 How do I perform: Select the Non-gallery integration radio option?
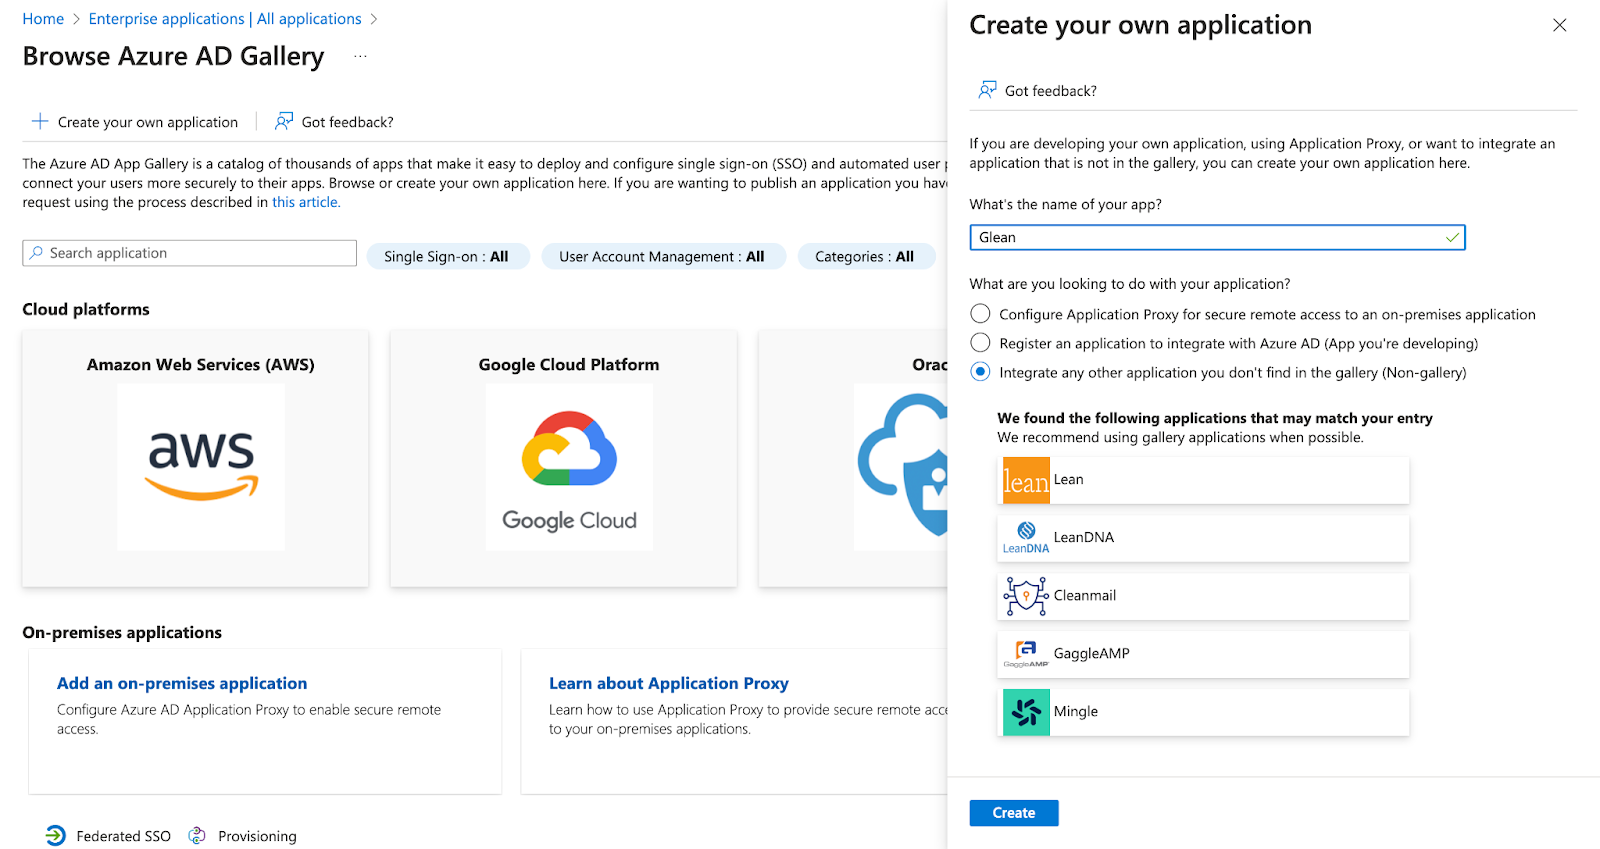[980, 372]
